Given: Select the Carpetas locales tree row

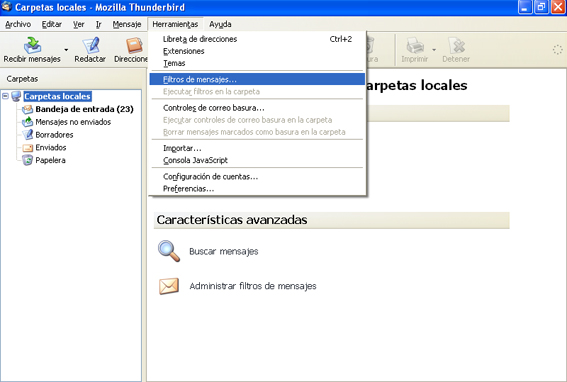Looking at the screenshot, I should [x=57, y=96].
